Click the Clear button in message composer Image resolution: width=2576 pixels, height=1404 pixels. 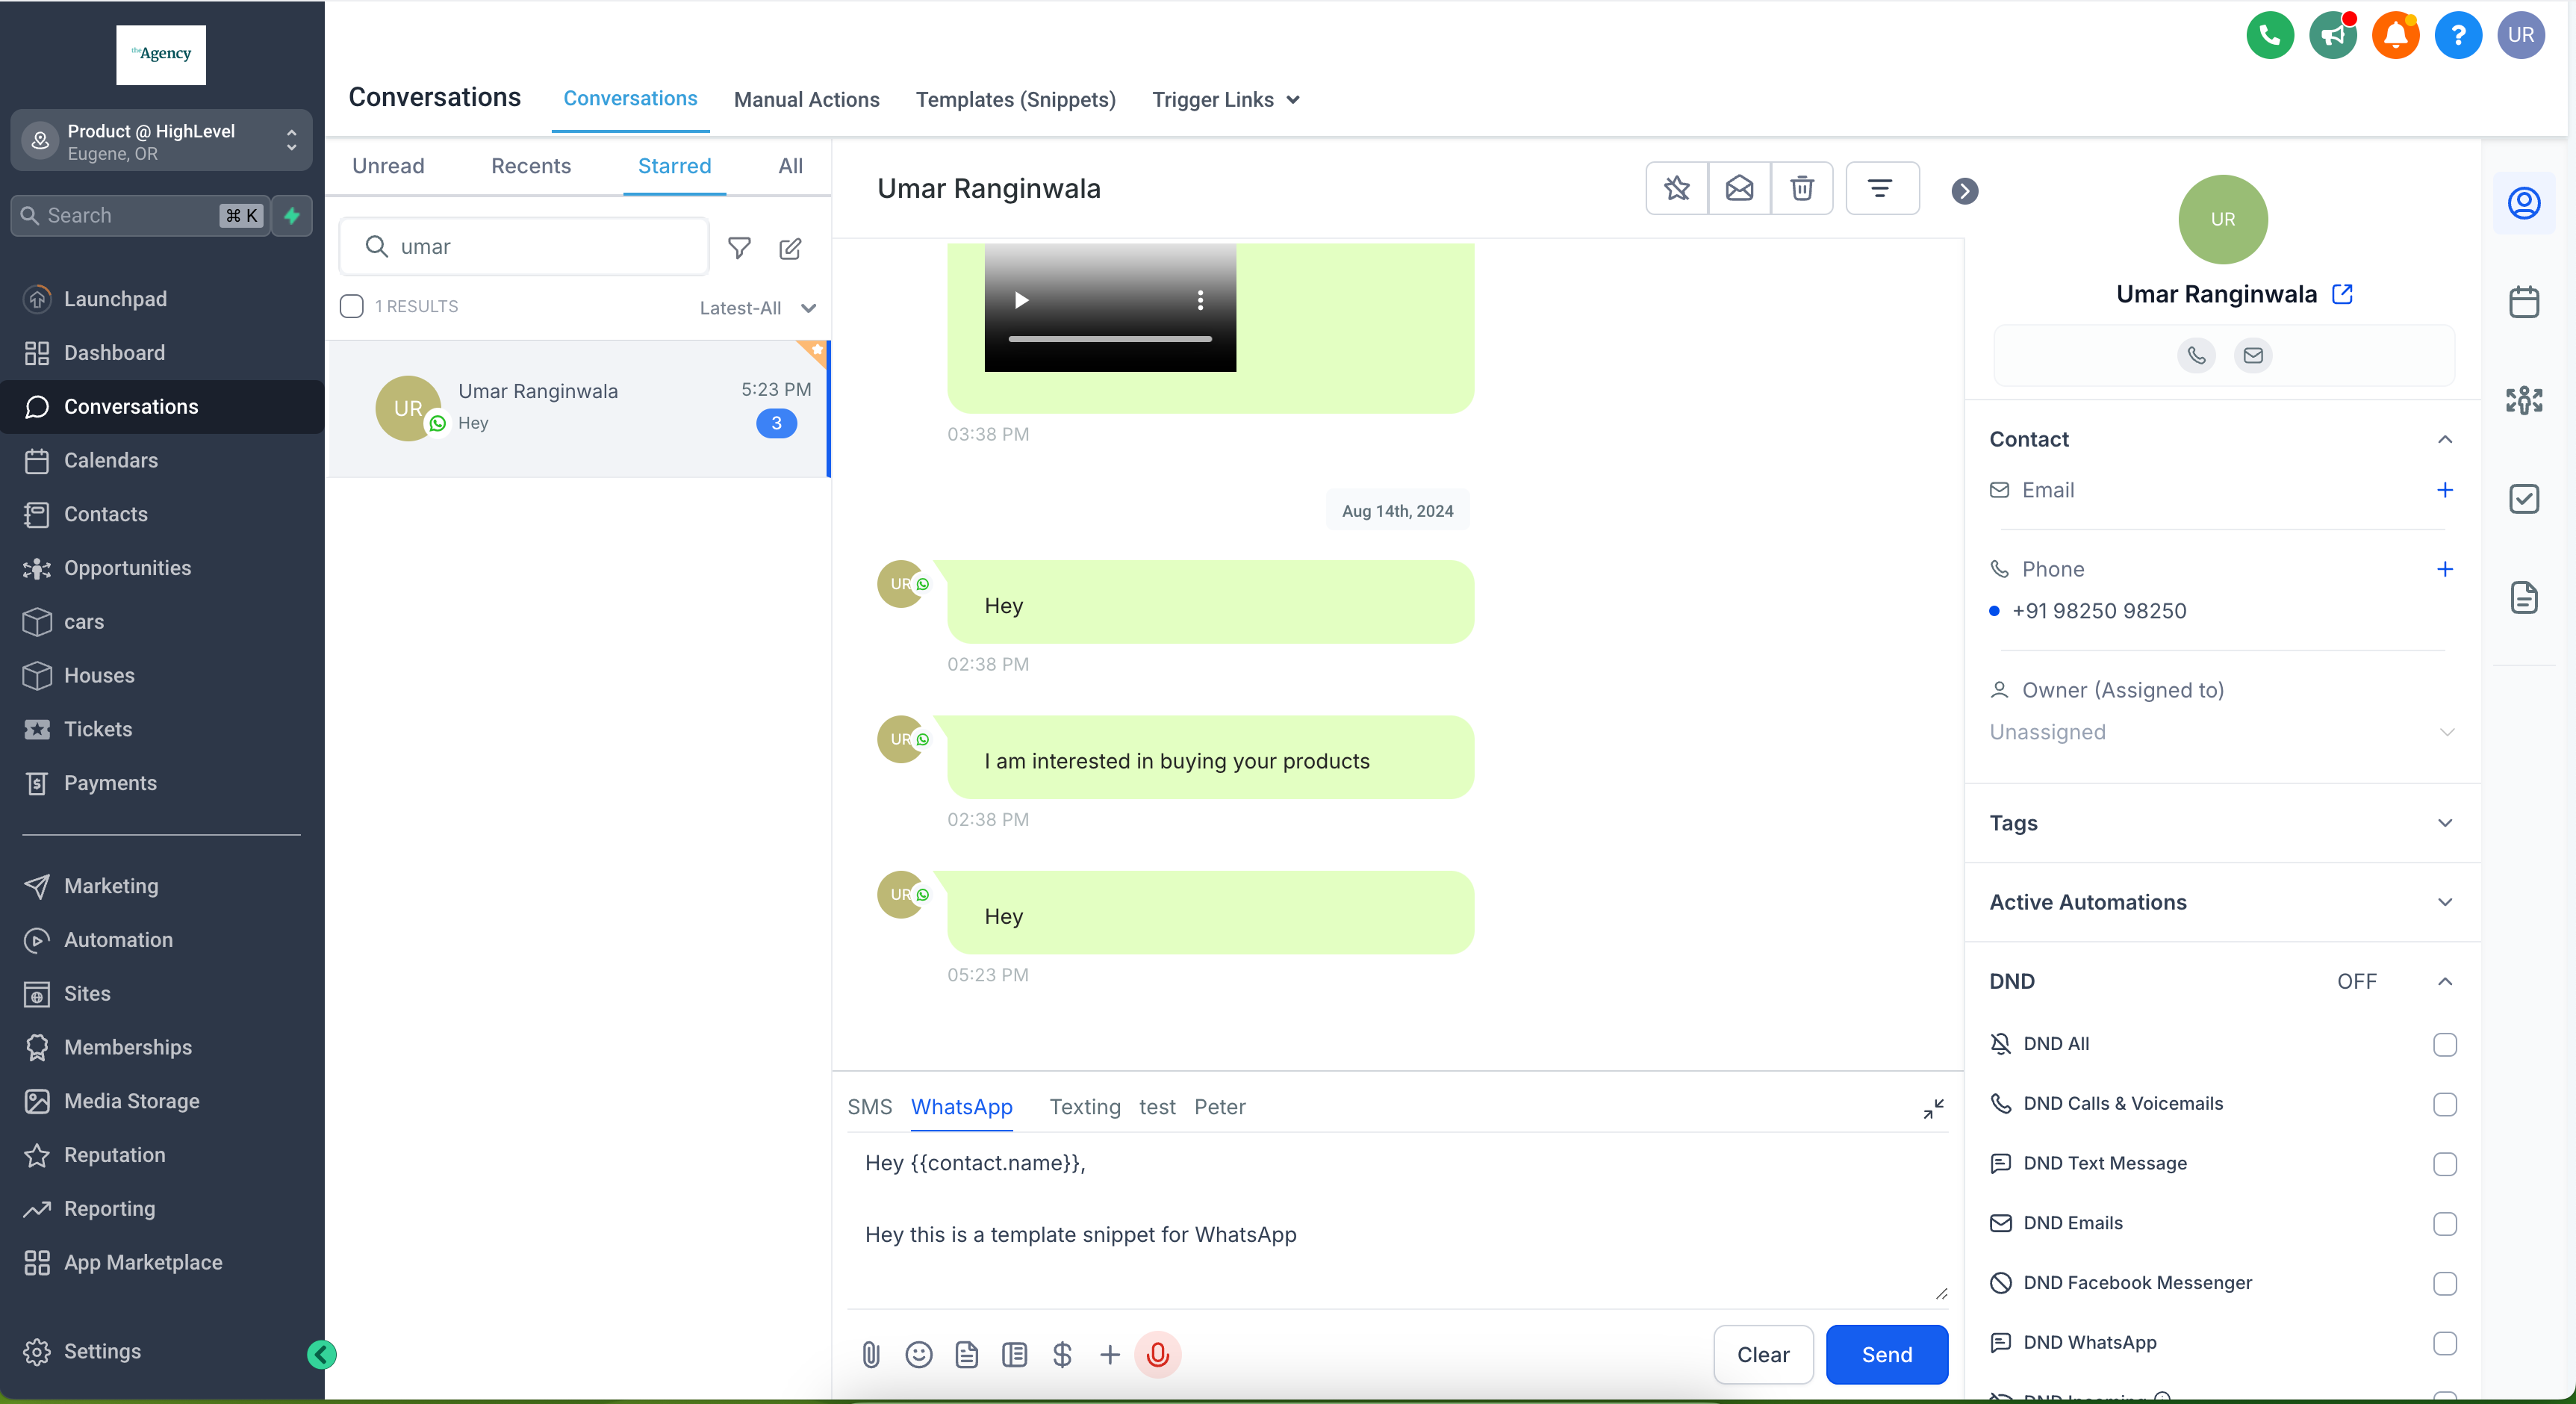point(1762,1354)
